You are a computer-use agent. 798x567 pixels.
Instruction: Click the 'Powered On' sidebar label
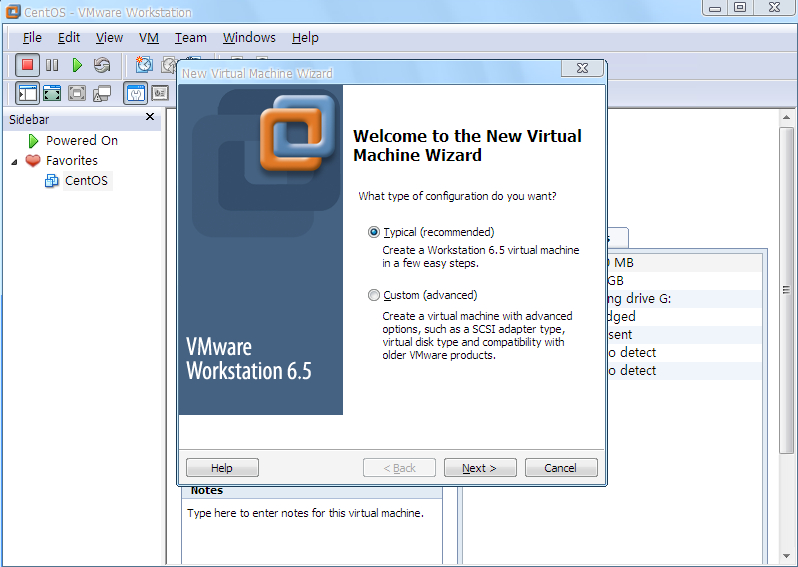[82, 140]
